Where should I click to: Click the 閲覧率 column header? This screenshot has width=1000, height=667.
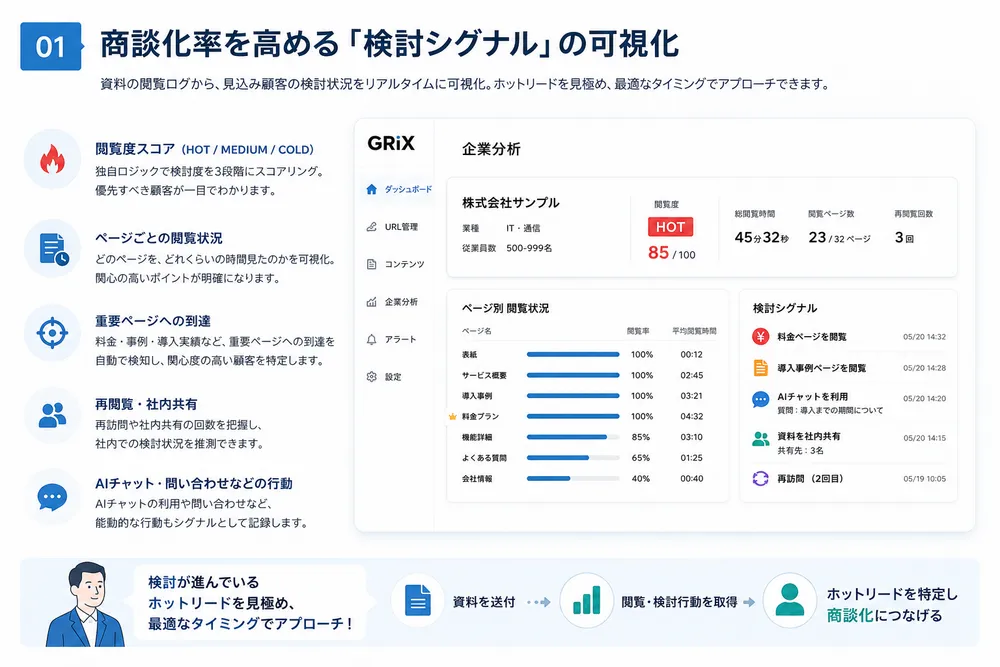(638, 331)
